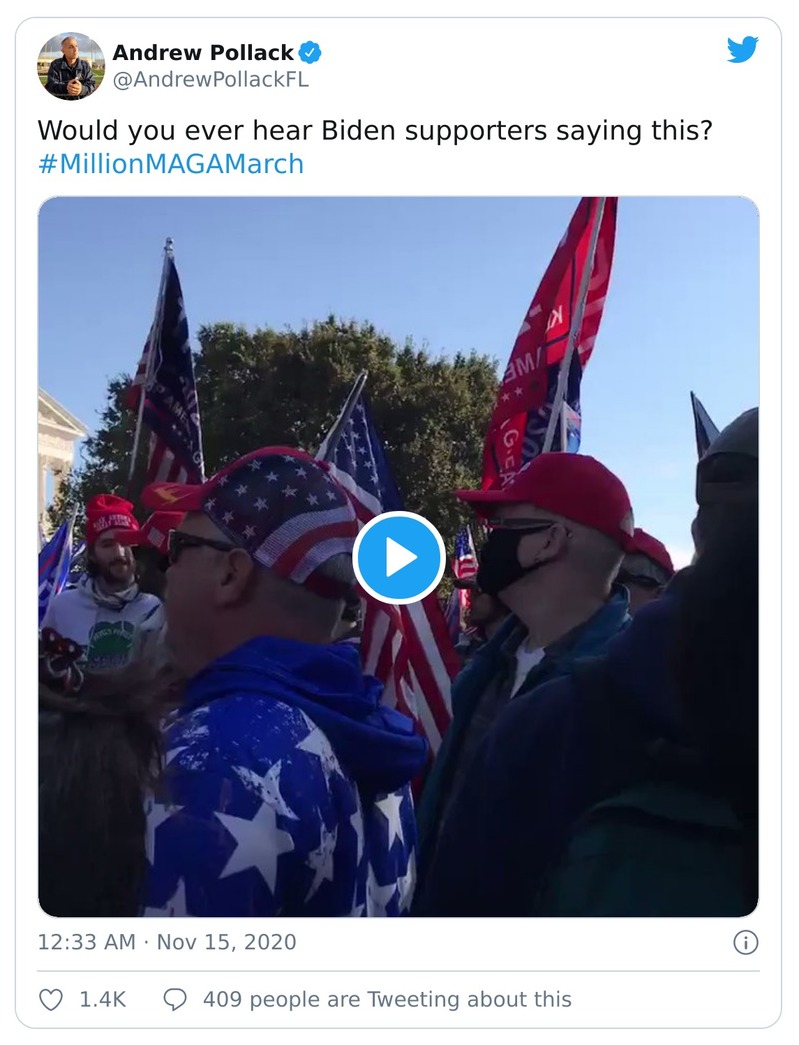Click the Twitter bird logo
The width and height of the screenshot is (799, 1045).
click(x=742, y=50)
